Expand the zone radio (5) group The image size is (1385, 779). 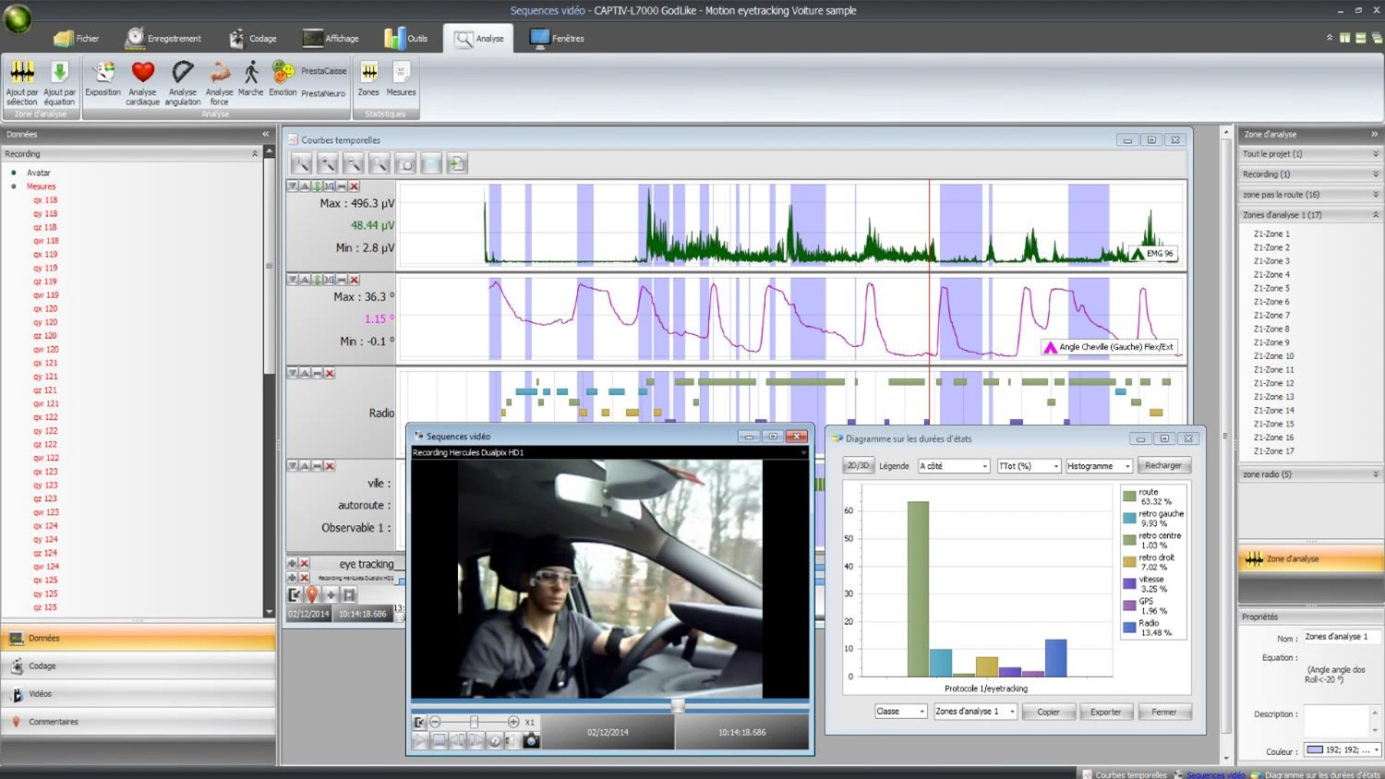1375,475
